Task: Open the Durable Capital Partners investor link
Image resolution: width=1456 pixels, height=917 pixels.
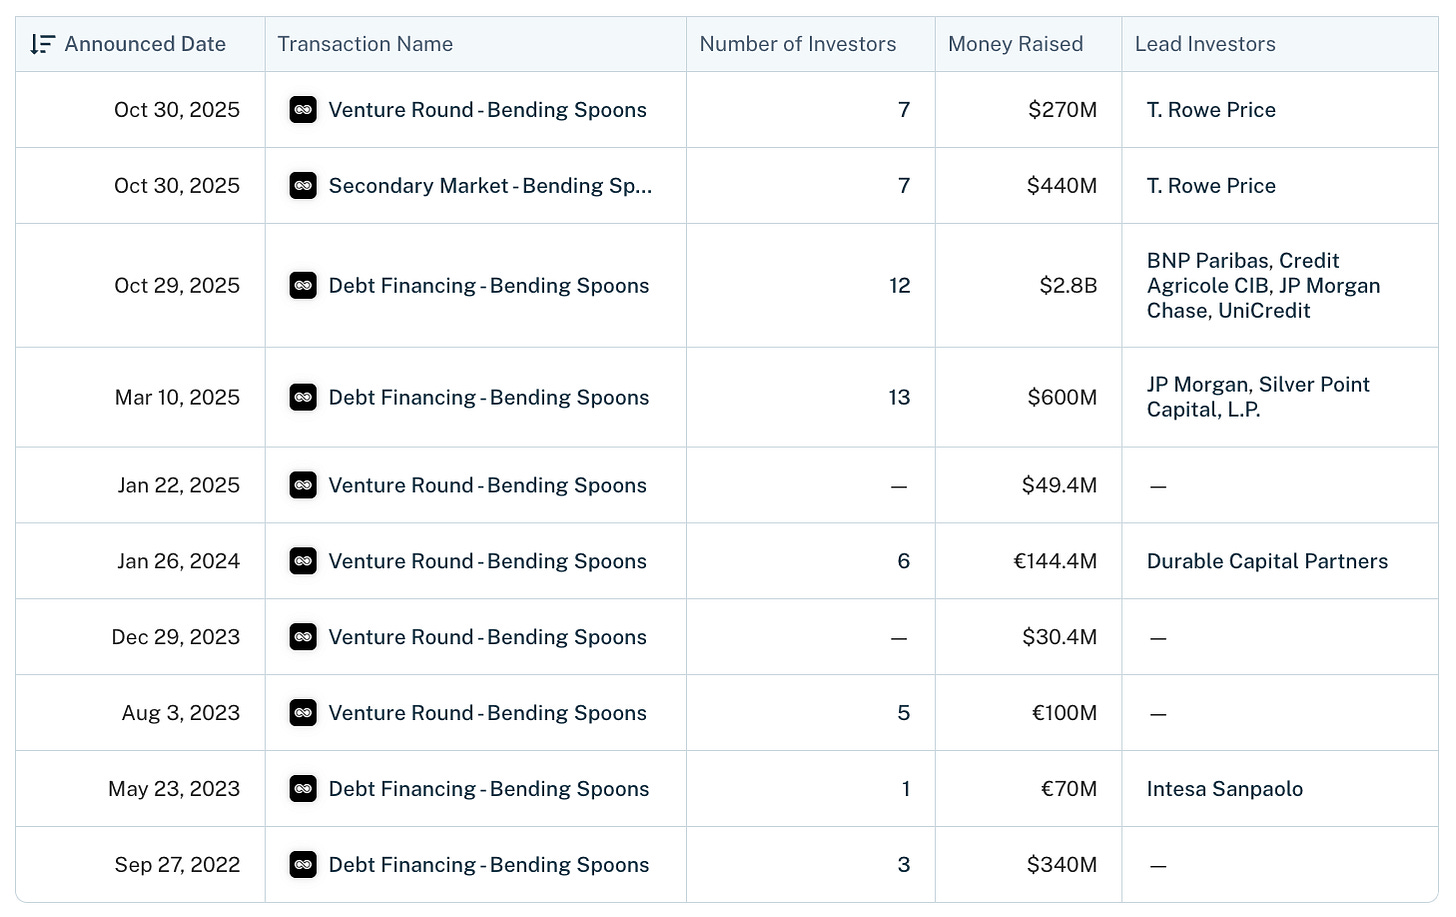Action: pyautogui.click(x=1267, y=562)
